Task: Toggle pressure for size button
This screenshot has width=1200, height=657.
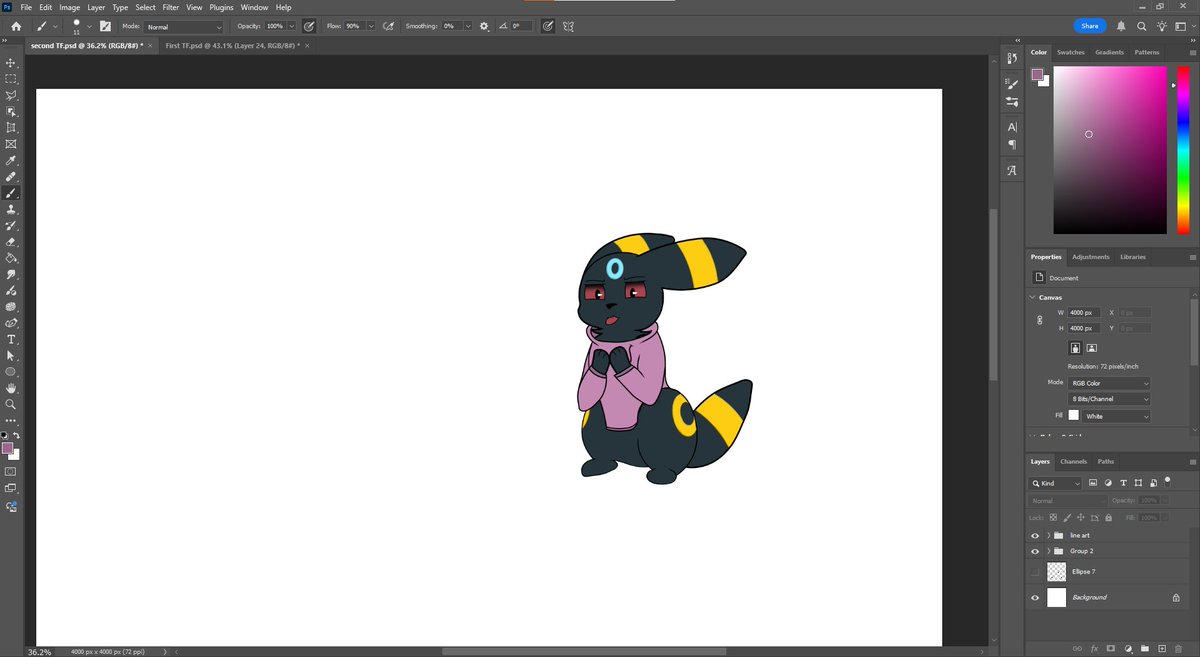Action: coord(548,26)
